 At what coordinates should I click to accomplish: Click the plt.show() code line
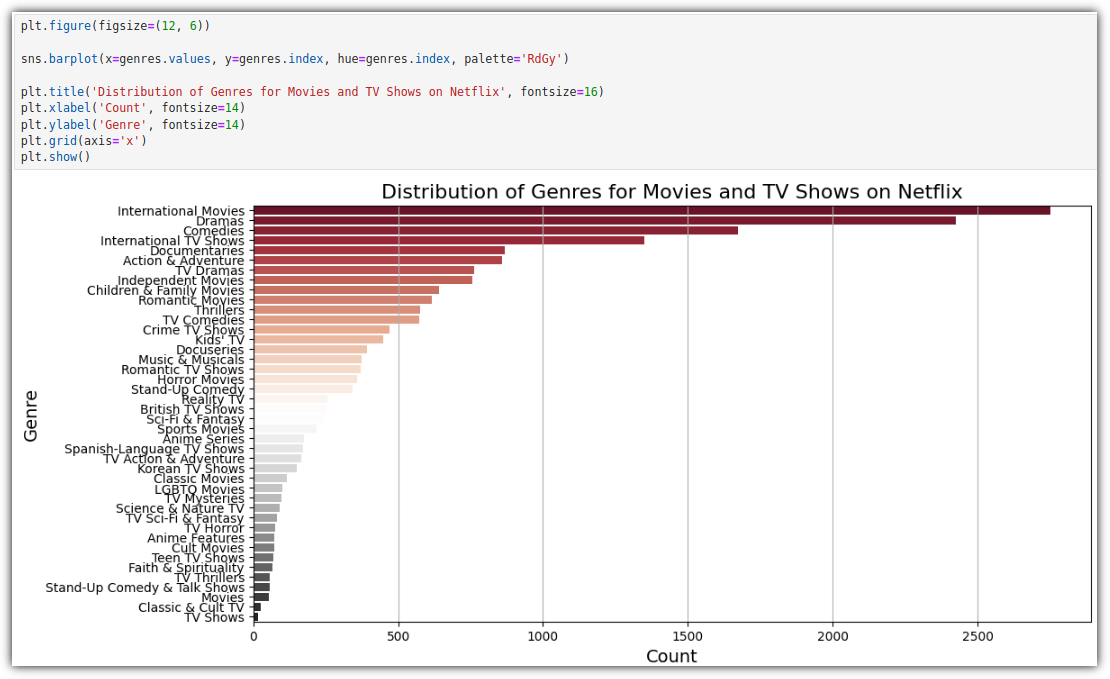pyautogui.click(x=56, y=156)
